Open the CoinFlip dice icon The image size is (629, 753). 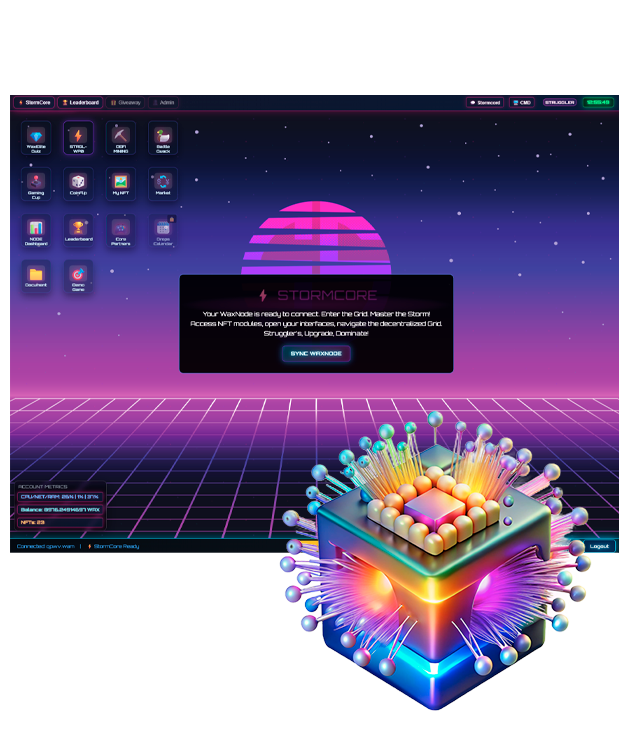(78, 183)
